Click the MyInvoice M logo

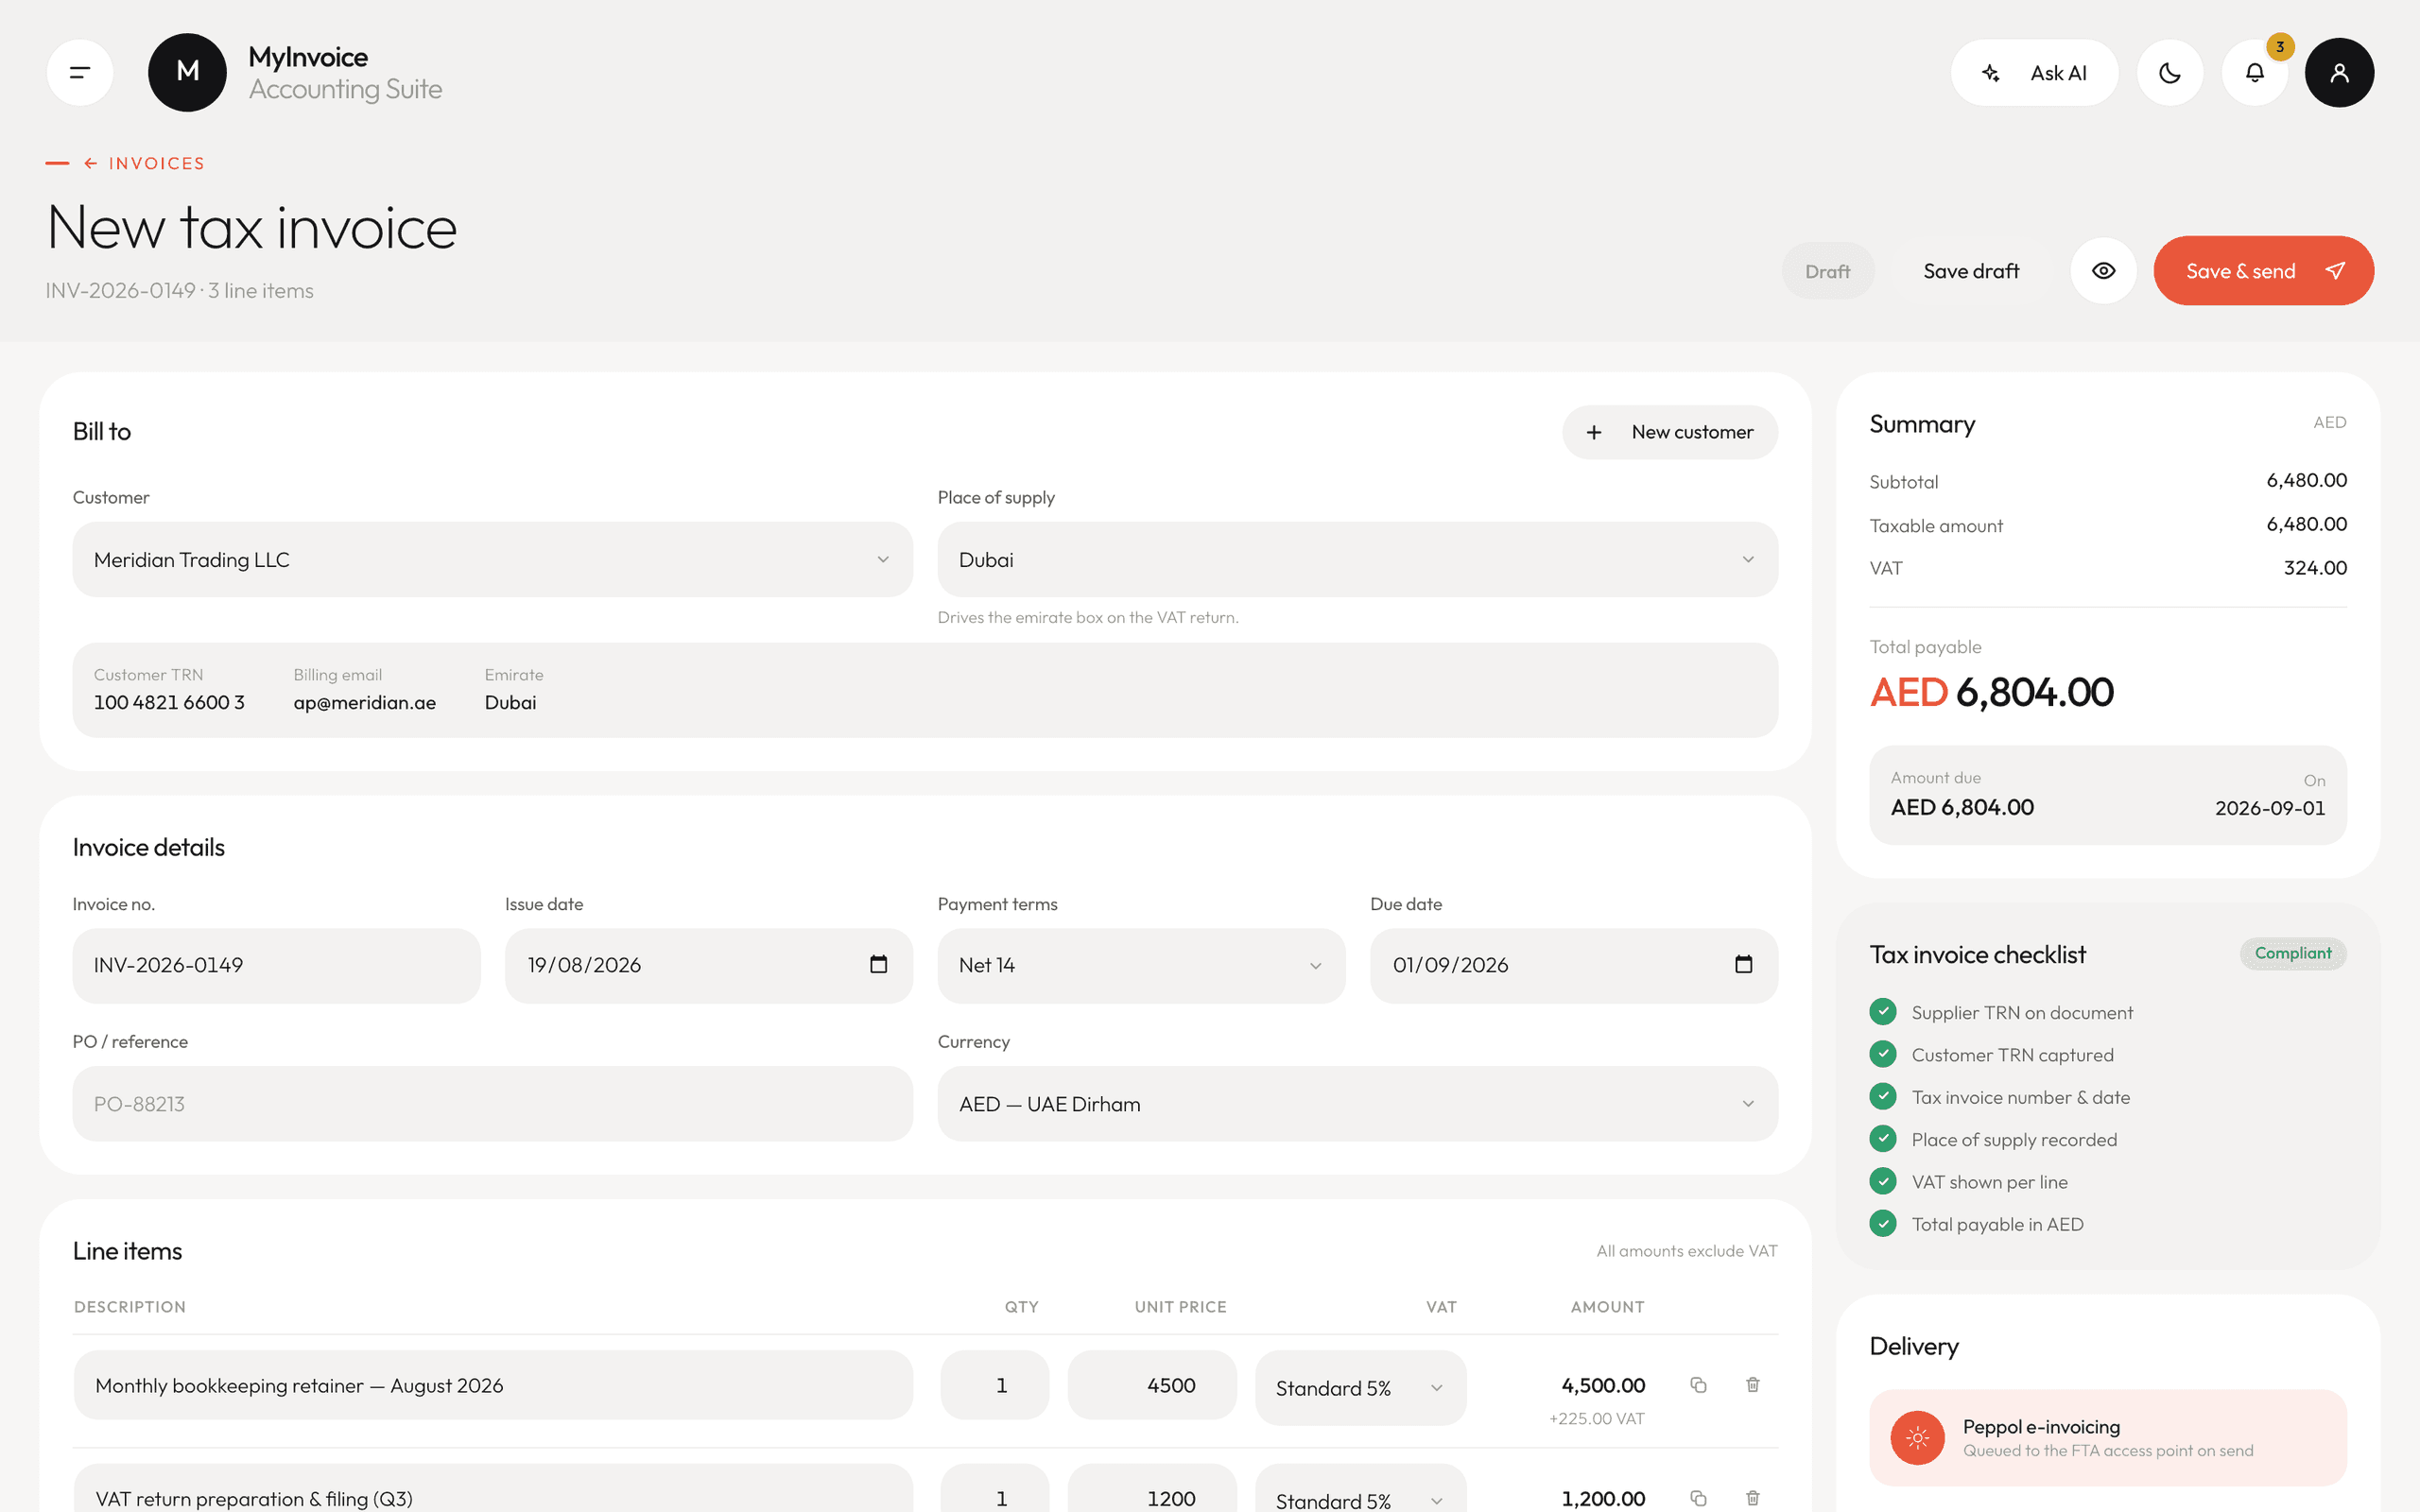tap(187, 72)
